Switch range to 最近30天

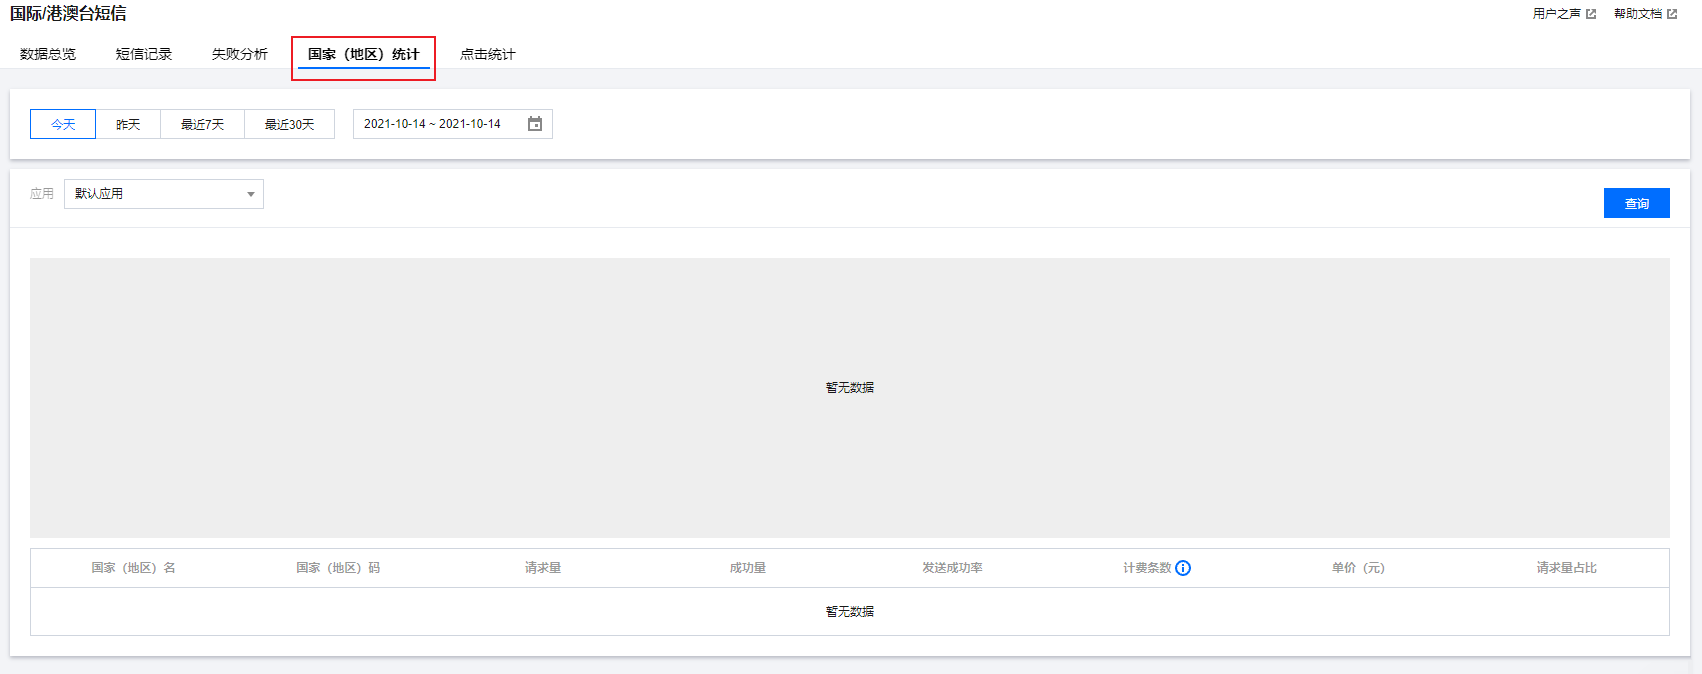(x=289, y=124)
